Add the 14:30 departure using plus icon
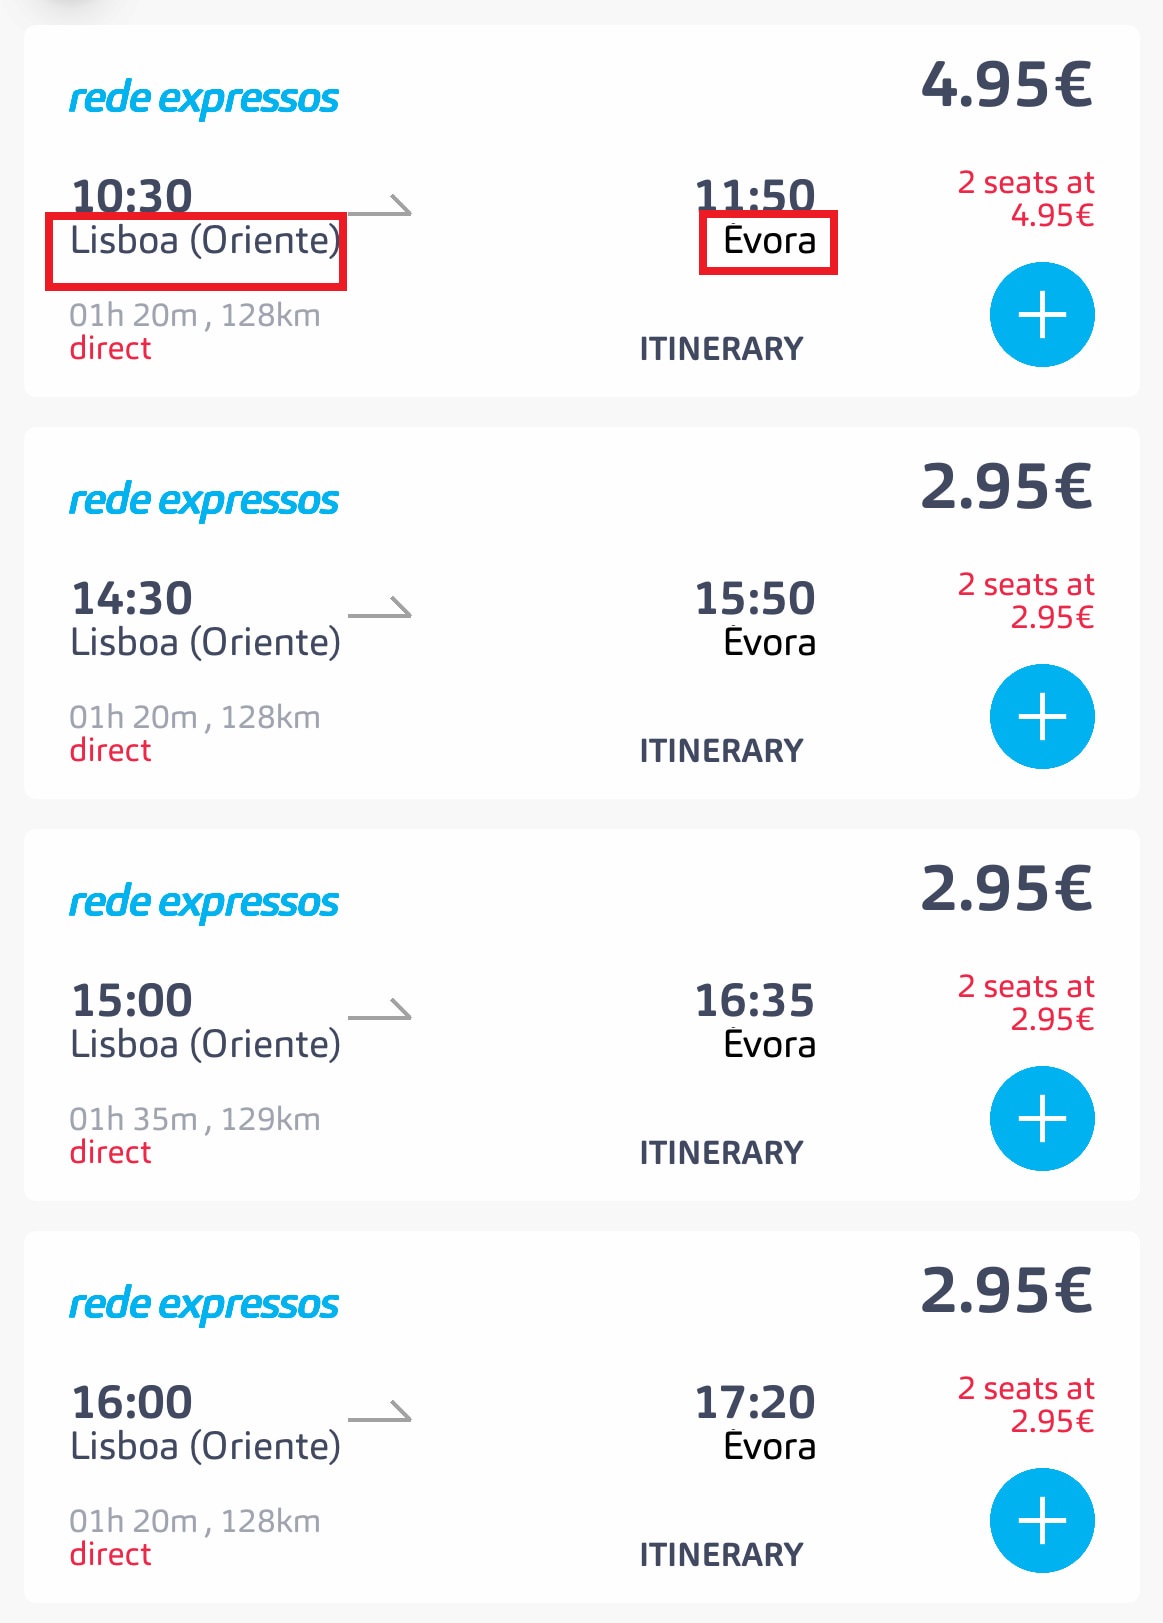 (1042, 717)
